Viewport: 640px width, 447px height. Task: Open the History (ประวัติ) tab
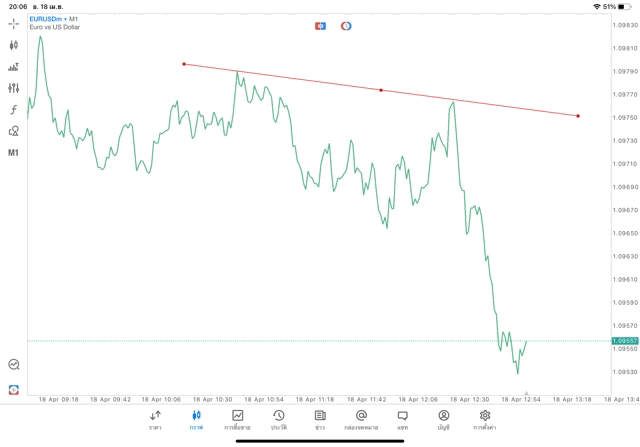[278, 419]
